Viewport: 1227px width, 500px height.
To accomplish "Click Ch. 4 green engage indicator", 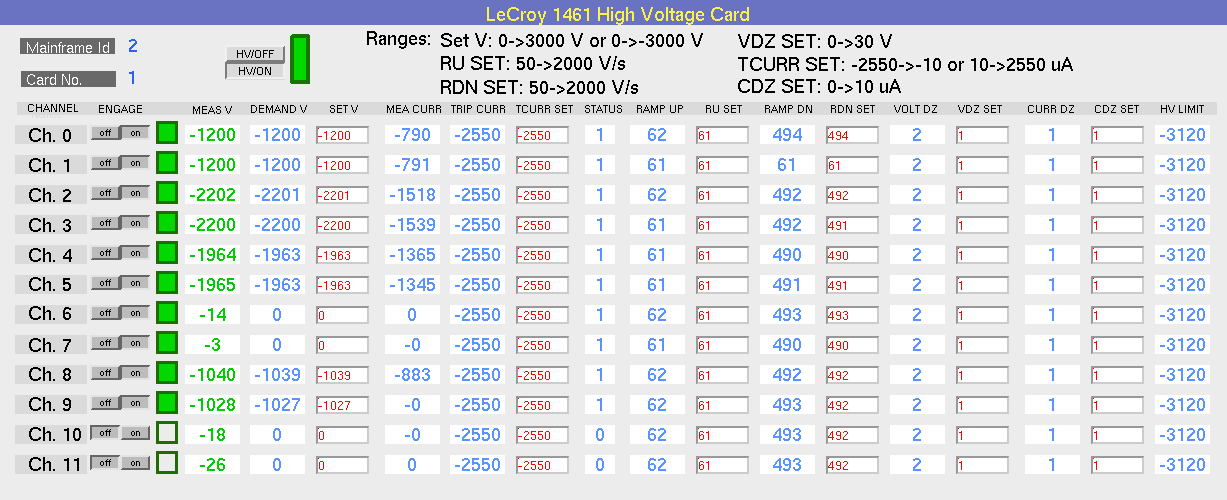I will [167, 254].
